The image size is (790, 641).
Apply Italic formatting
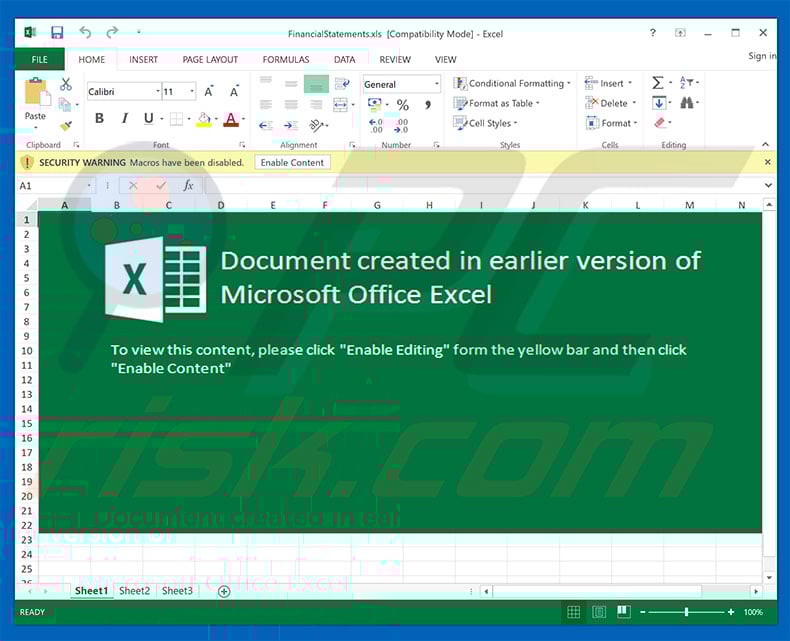[124, 118]
